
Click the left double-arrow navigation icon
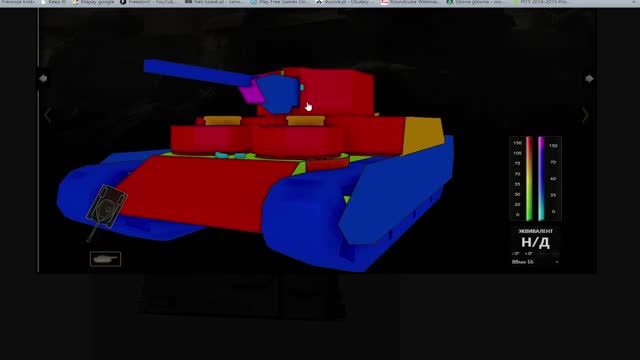43,78
